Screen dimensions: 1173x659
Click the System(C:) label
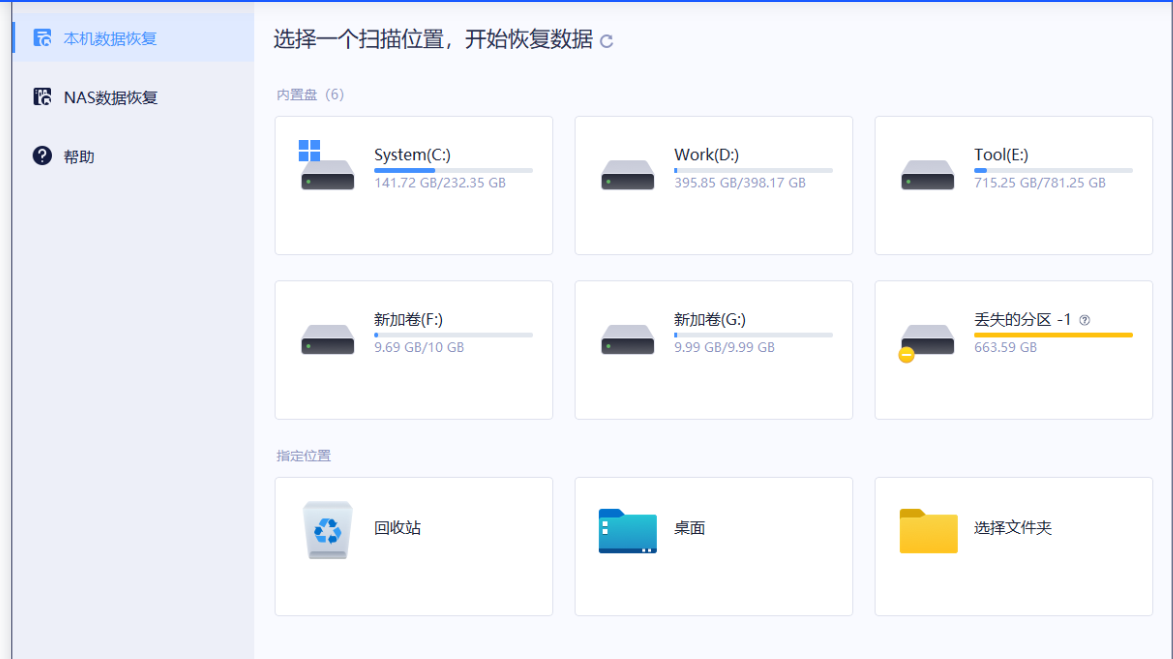[x=412, y=155]
